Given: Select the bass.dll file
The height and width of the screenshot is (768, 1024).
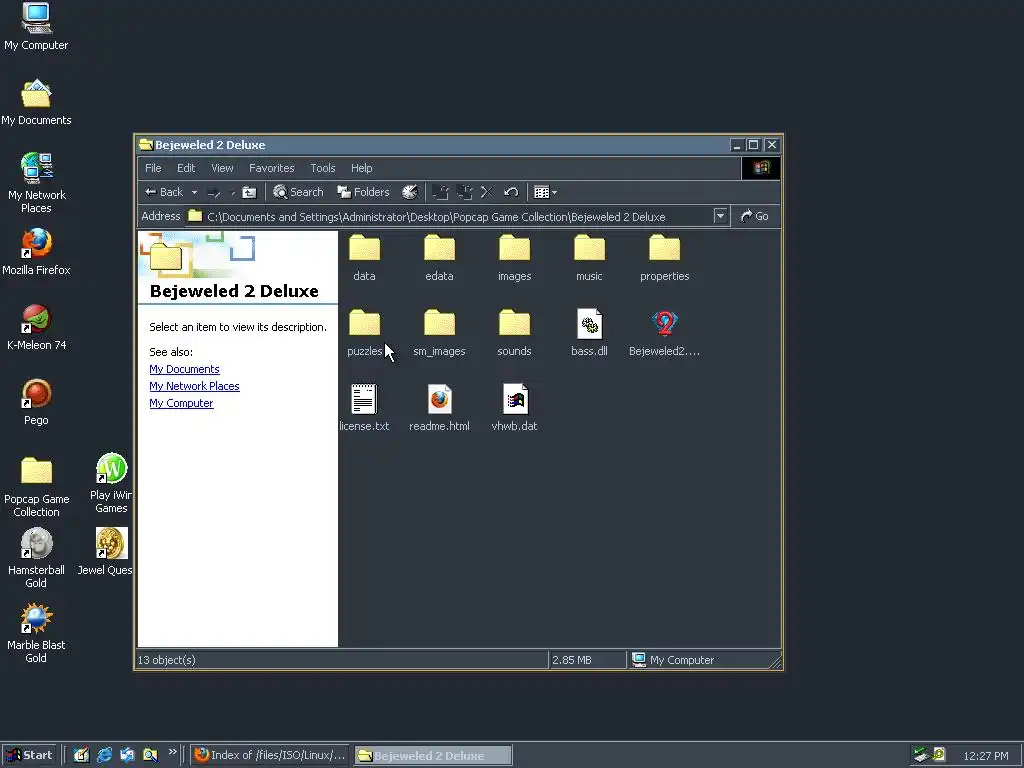Looking at the screenshot, I should 589,333.
